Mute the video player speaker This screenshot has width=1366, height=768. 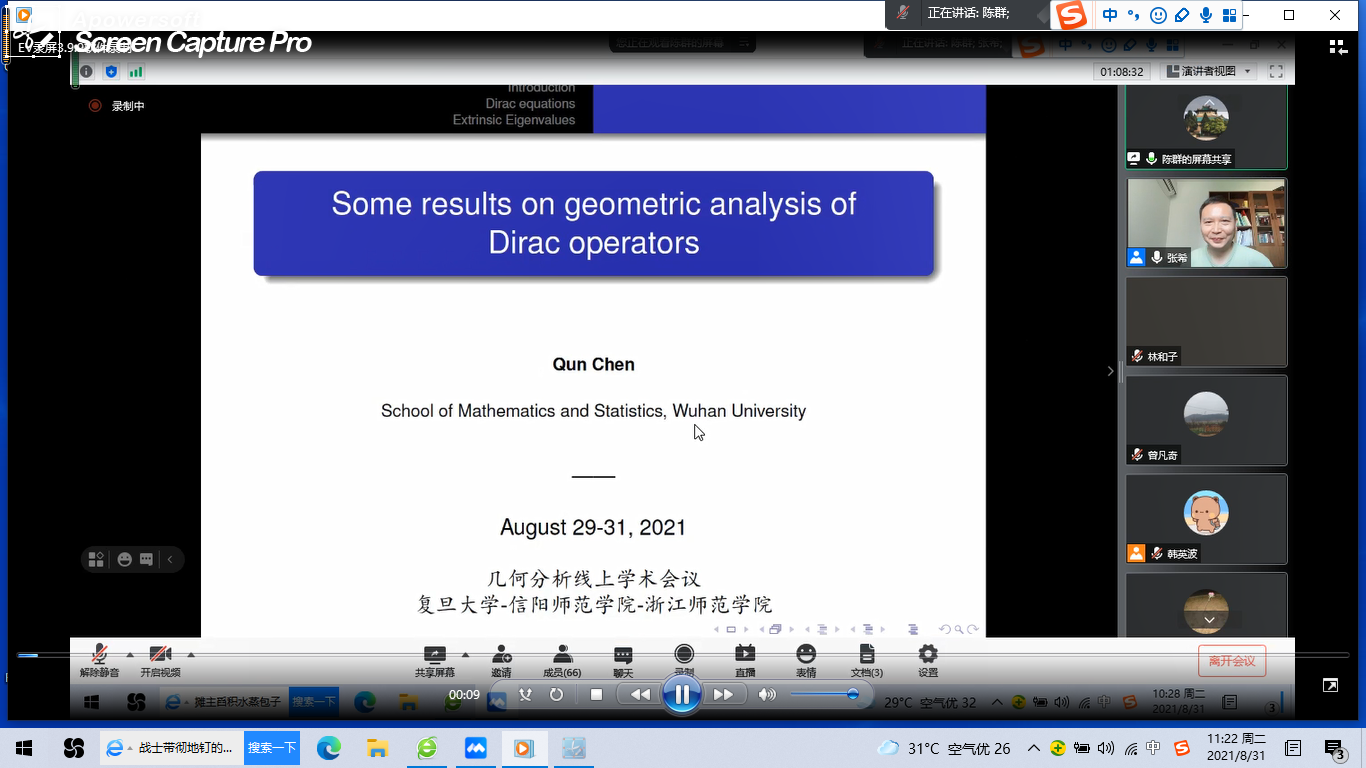[767, 695]
